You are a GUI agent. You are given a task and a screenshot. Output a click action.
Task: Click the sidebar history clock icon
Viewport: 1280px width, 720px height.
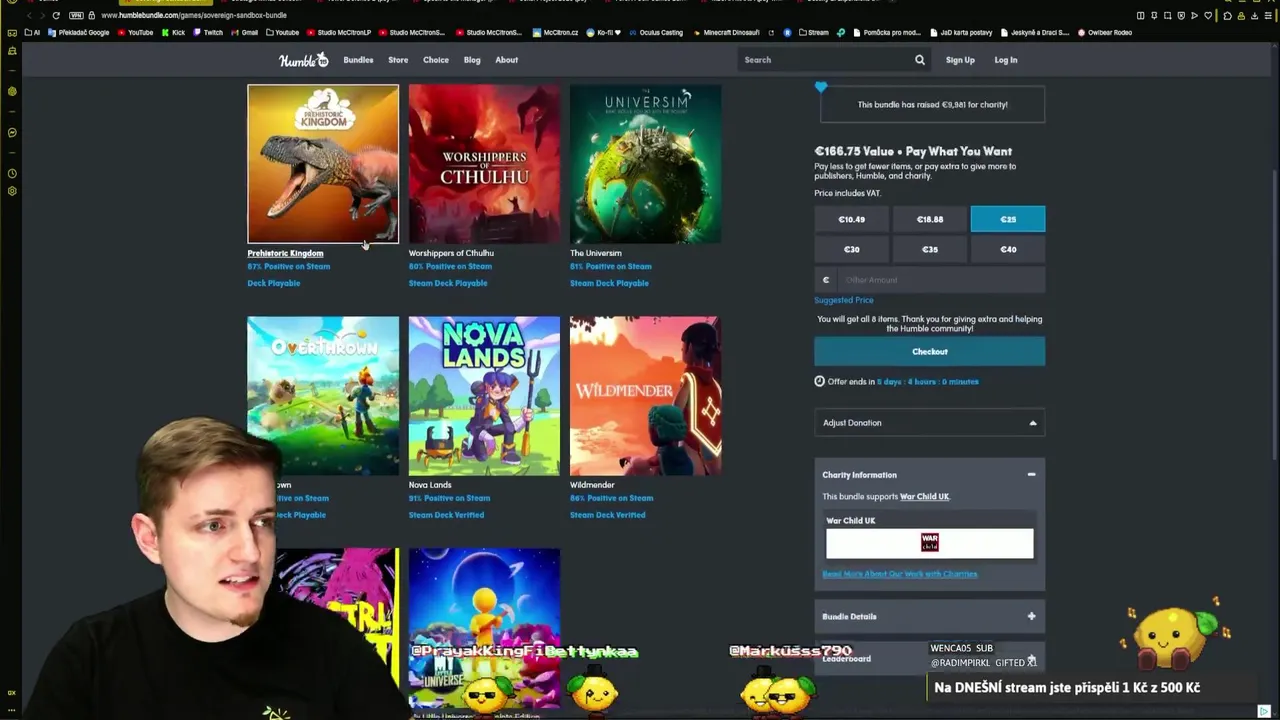tap(12, 173)
